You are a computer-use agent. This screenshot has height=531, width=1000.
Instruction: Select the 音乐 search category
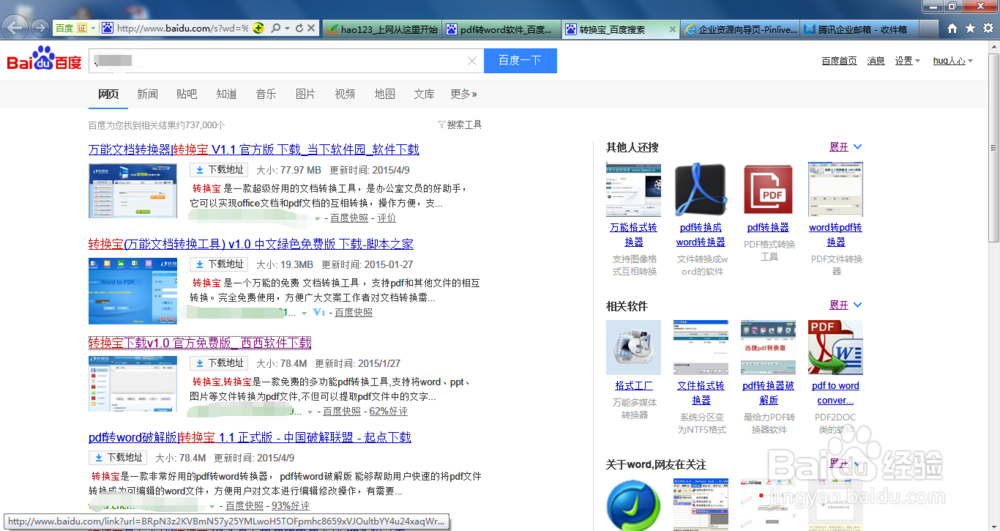tap(266, 94)
